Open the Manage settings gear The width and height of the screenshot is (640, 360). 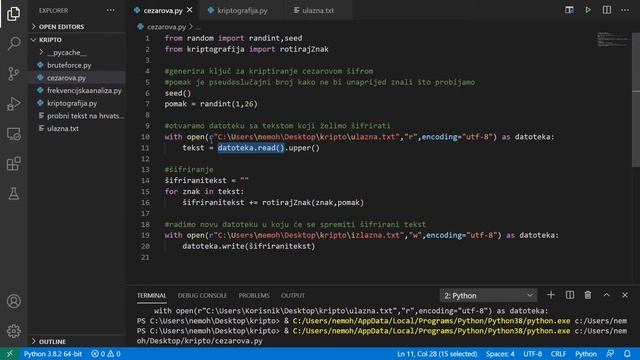(x=13, y=331)
